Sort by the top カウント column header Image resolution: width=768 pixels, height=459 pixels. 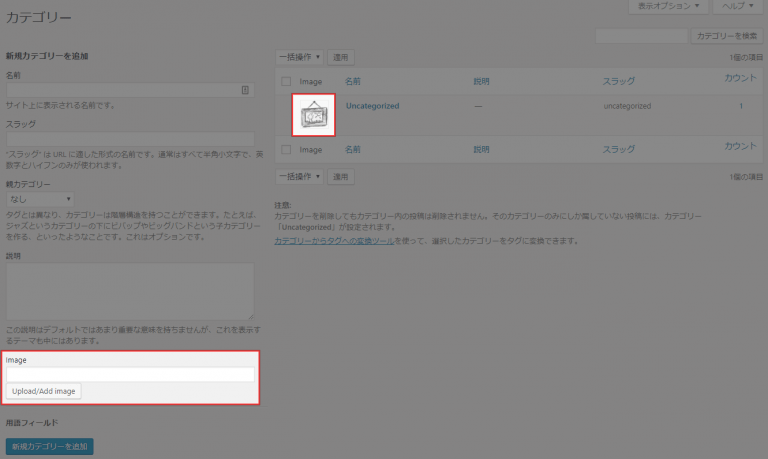(x=740, y=78)
